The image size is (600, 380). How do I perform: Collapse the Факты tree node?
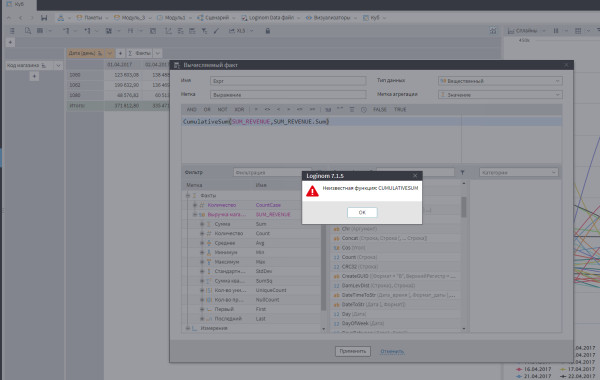(x=188, y=196)
